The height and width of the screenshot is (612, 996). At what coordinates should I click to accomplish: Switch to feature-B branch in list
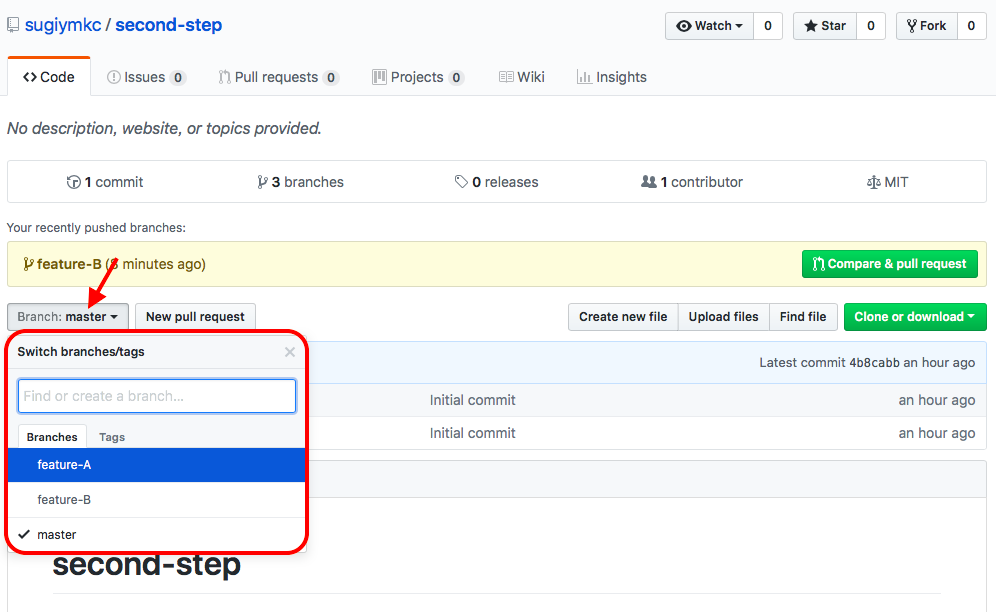(64, 500)
